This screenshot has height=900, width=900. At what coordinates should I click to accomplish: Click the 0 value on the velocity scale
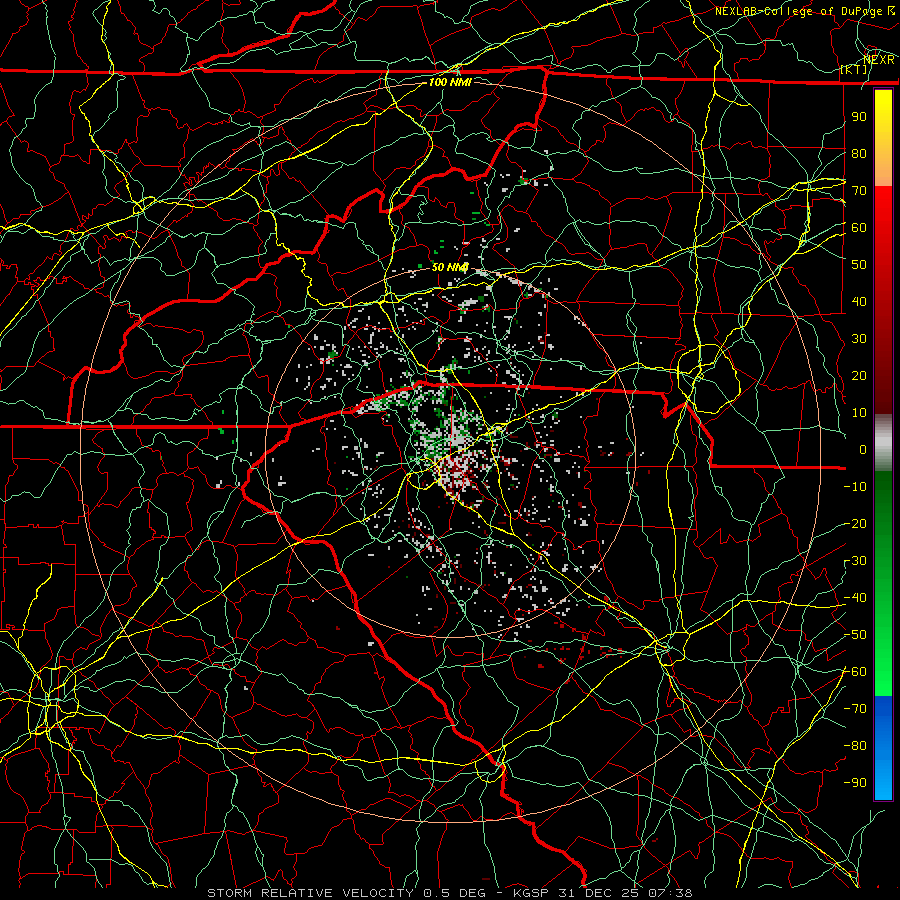(x=863, y=449)
